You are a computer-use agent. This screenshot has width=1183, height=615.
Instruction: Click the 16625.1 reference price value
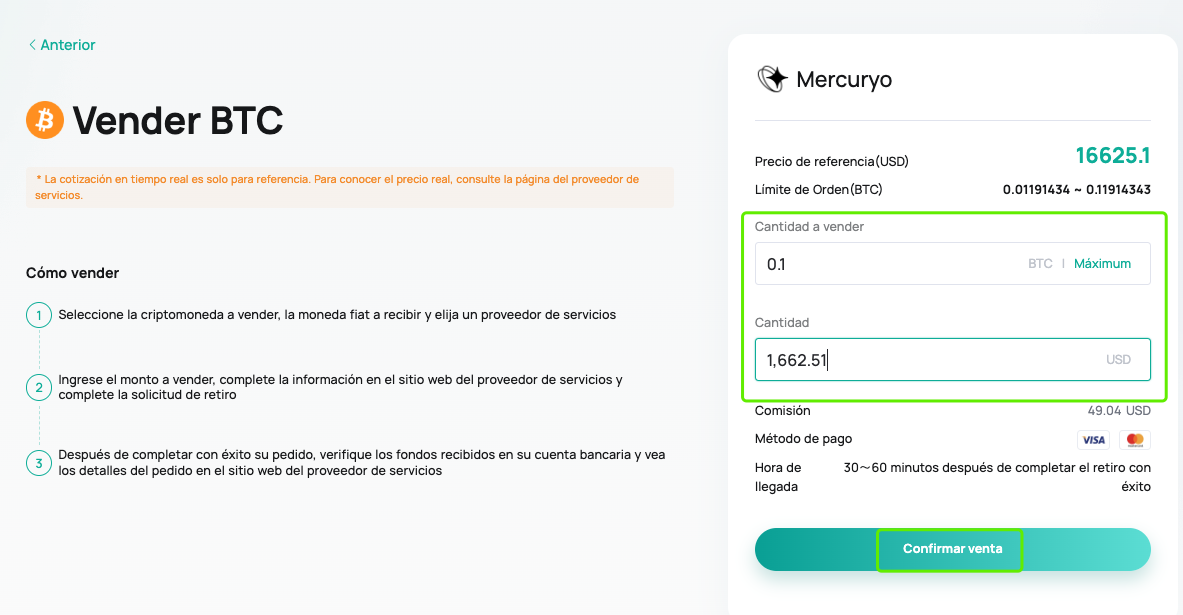click(x=1113, y=155)
